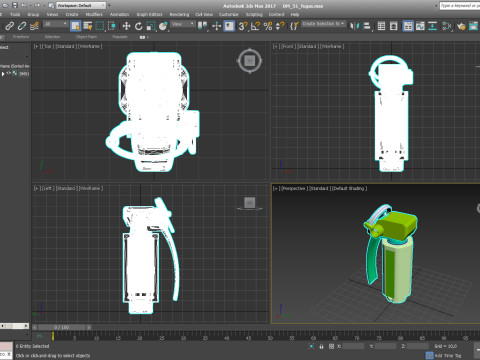Activate the Select and Scale tool
This screenshot has height=360, width=480.
tap(151, 26)
